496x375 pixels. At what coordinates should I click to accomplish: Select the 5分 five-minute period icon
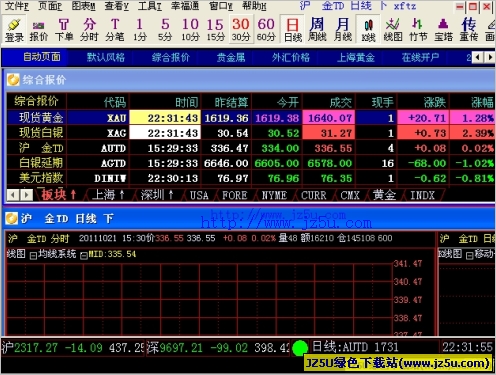(x=165, y=30)
